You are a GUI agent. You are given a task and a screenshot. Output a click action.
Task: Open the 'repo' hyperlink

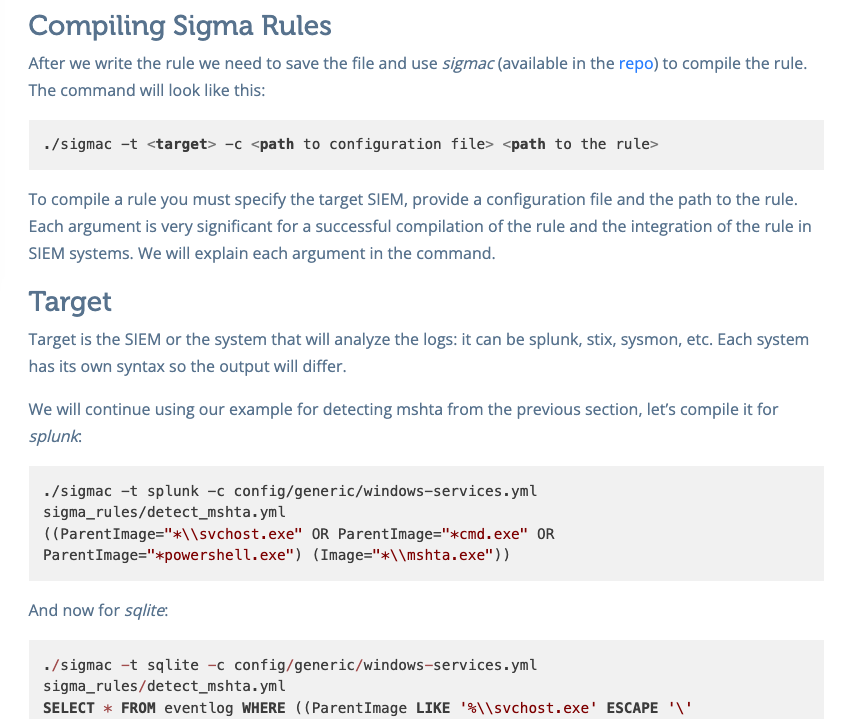click(x=636, y=63)
